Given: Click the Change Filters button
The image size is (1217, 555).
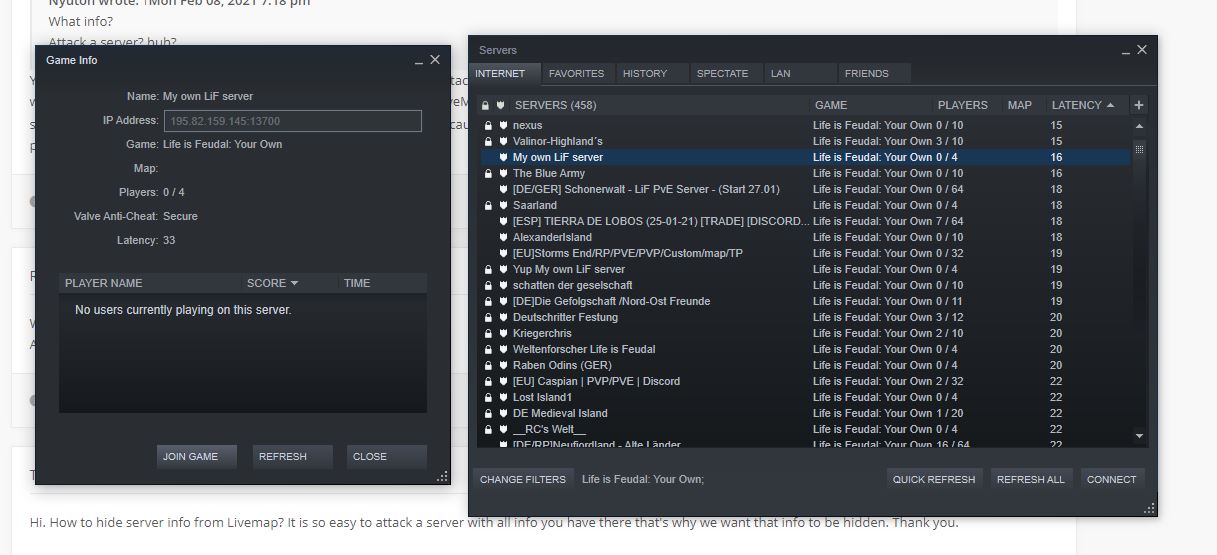Looking at the screenshot, I should [x=523, y=479].
